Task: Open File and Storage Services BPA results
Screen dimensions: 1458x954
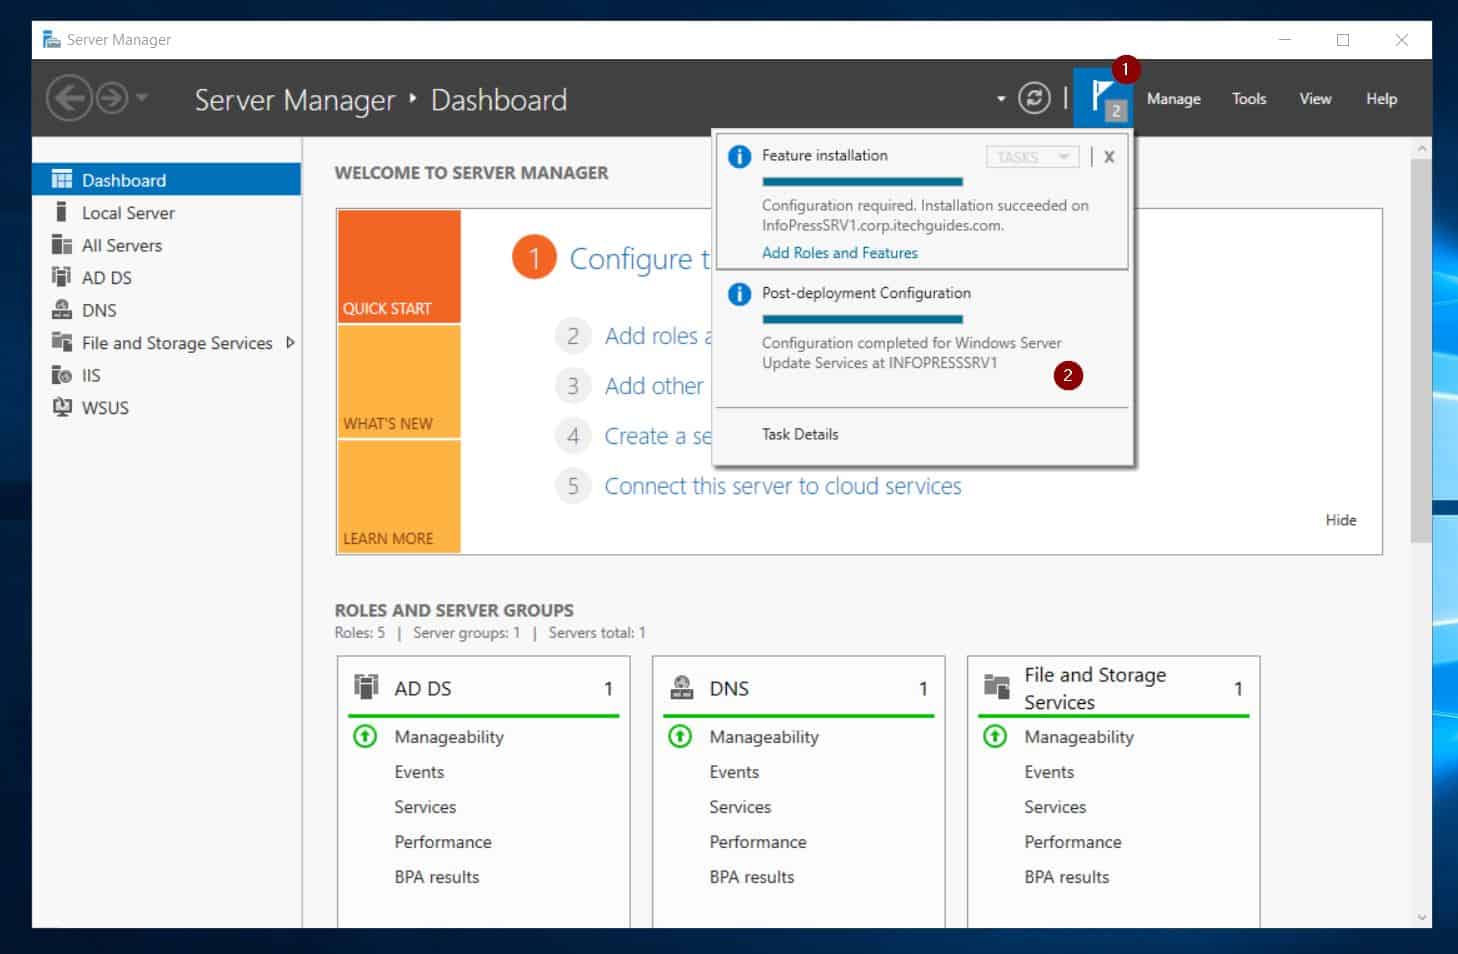Action: click(x=1067, y=877)
